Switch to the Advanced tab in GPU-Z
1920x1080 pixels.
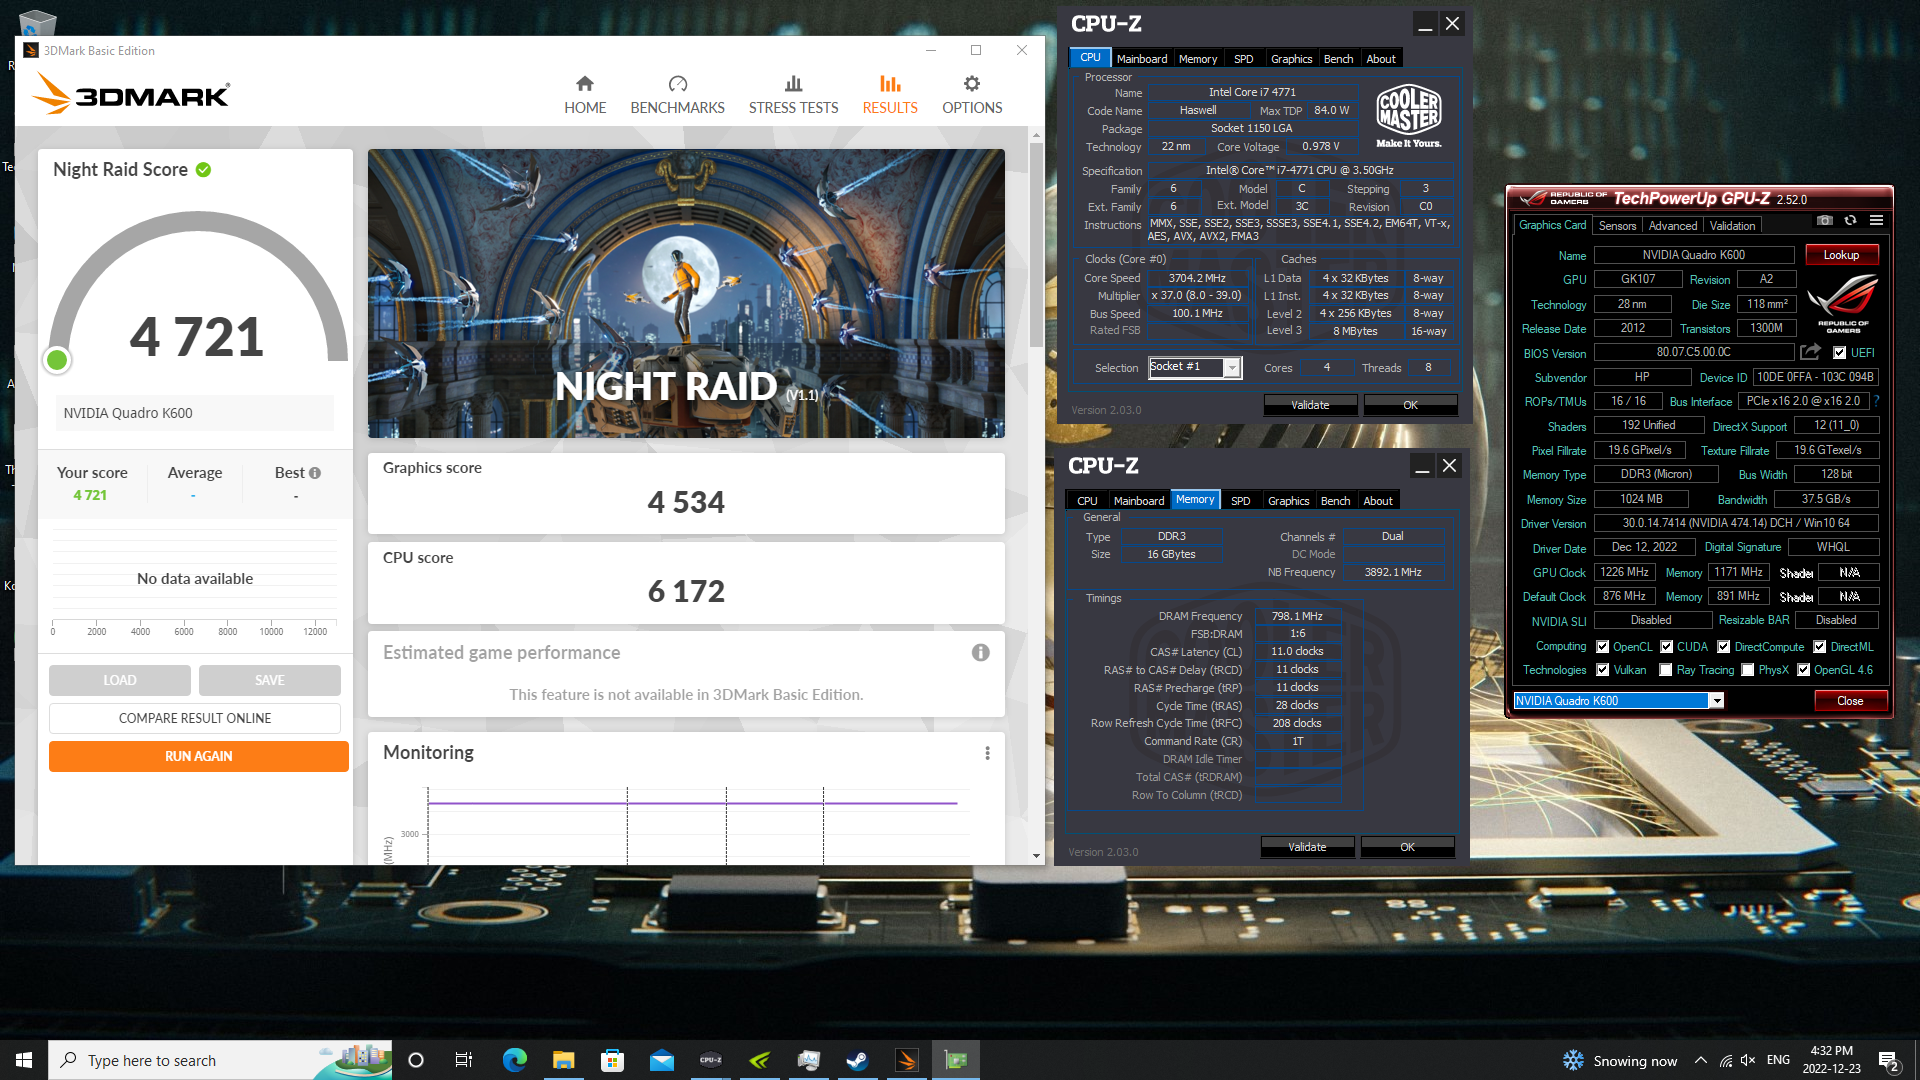[1672, 226]
